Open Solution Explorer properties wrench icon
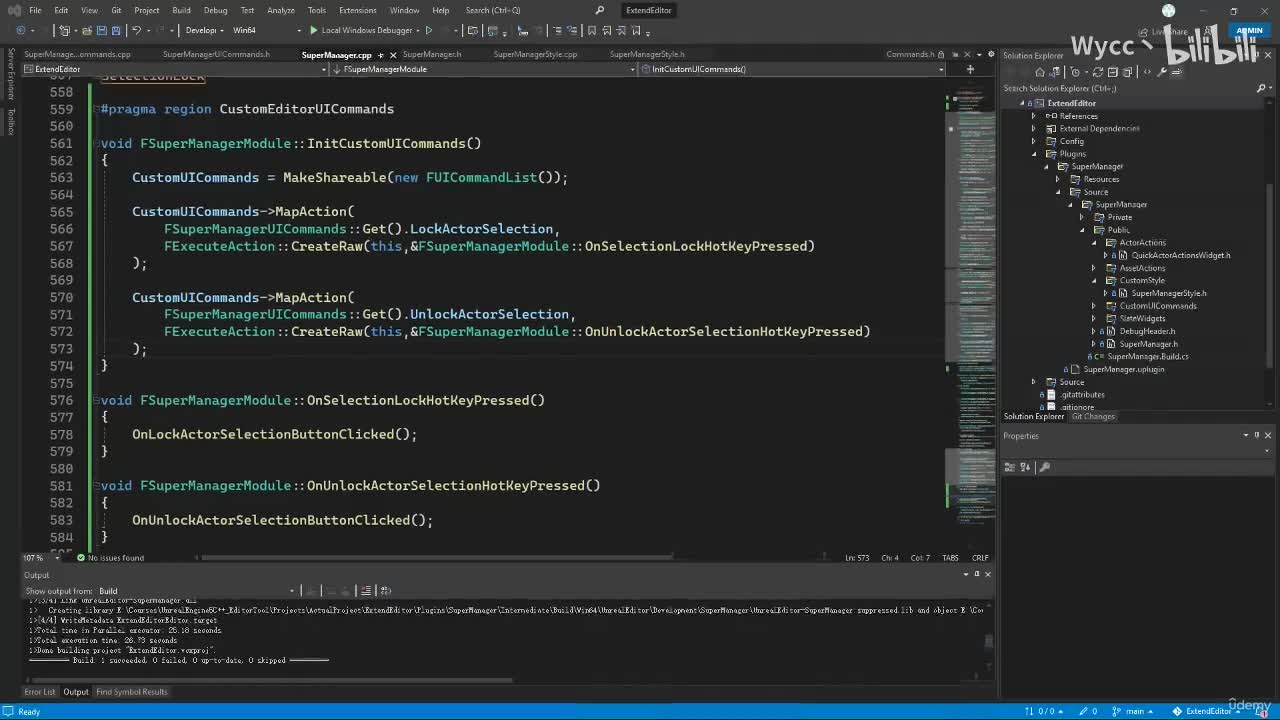The image size is (1280, 720). 1162,72
